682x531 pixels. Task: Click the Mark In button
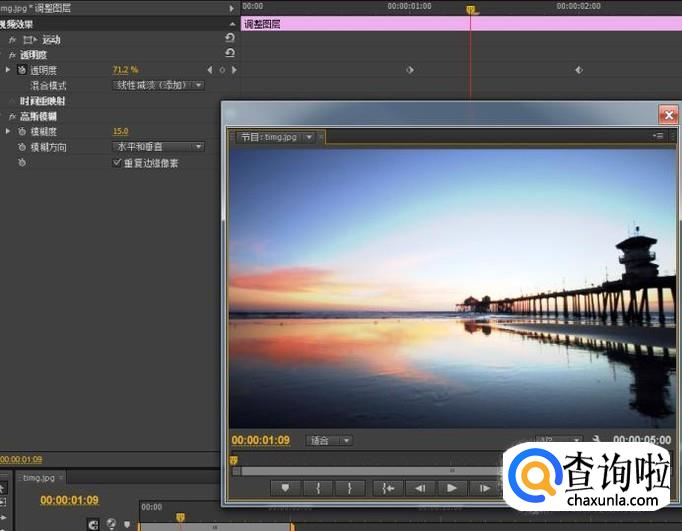coord(318,488)
